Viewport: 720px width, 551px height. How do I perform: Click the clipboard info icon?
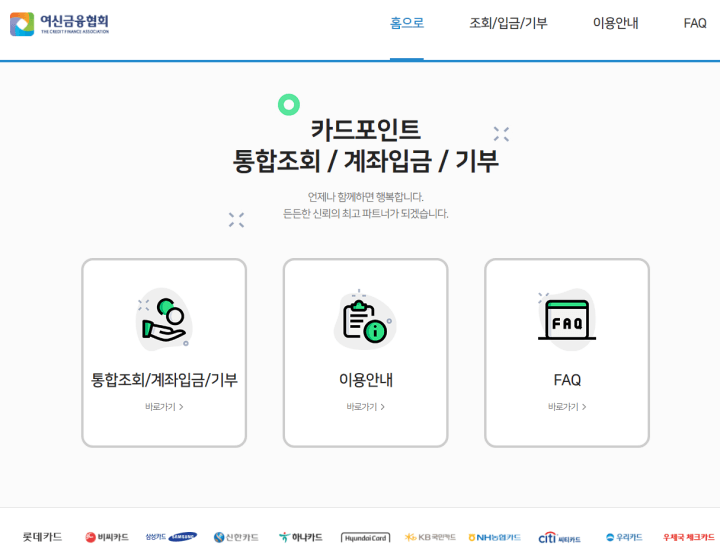pyautogui.click(x=366, y=320)
